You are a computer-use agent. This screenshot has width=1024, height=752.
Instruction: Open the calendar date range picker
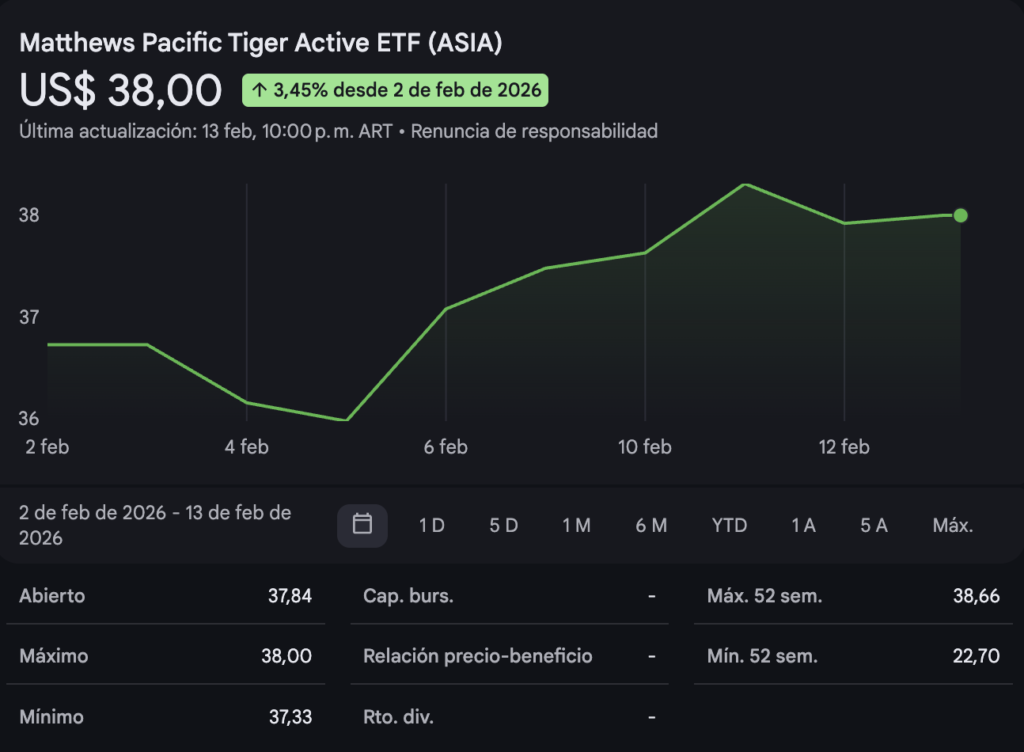(x=362, y=525)
